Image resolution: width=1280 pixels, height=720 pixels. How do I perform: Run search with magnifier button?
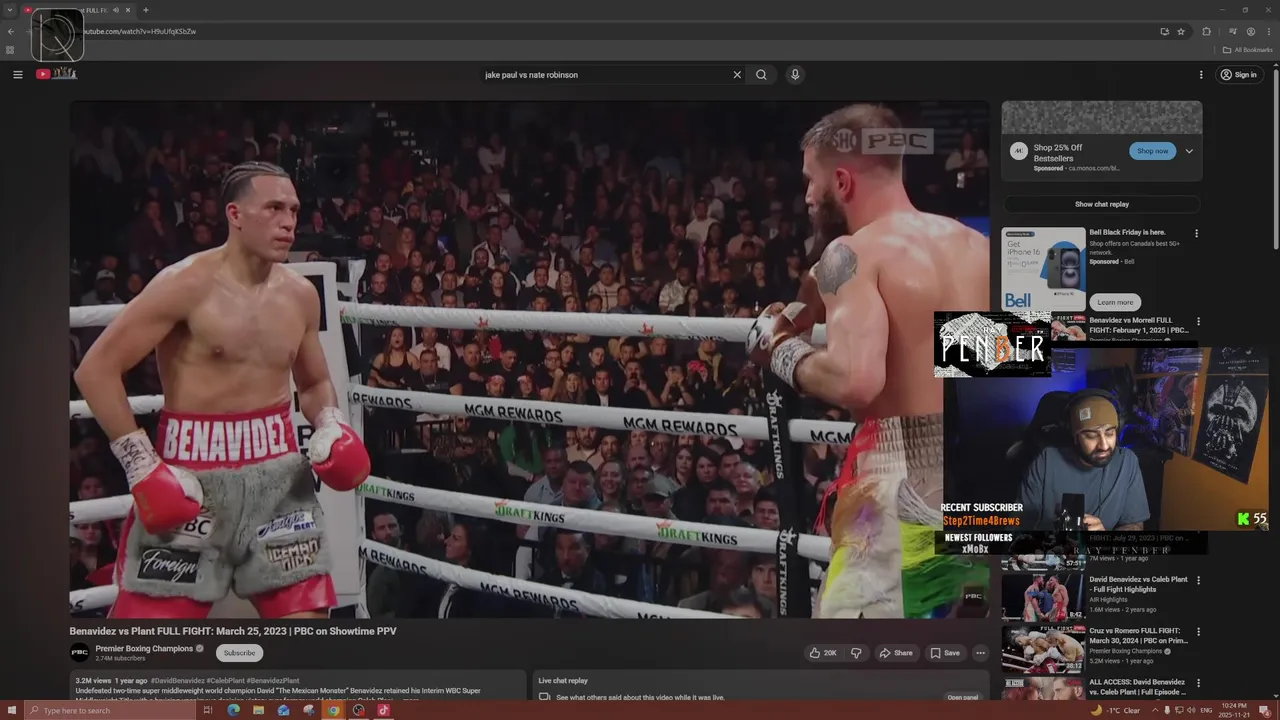(761, 74)
